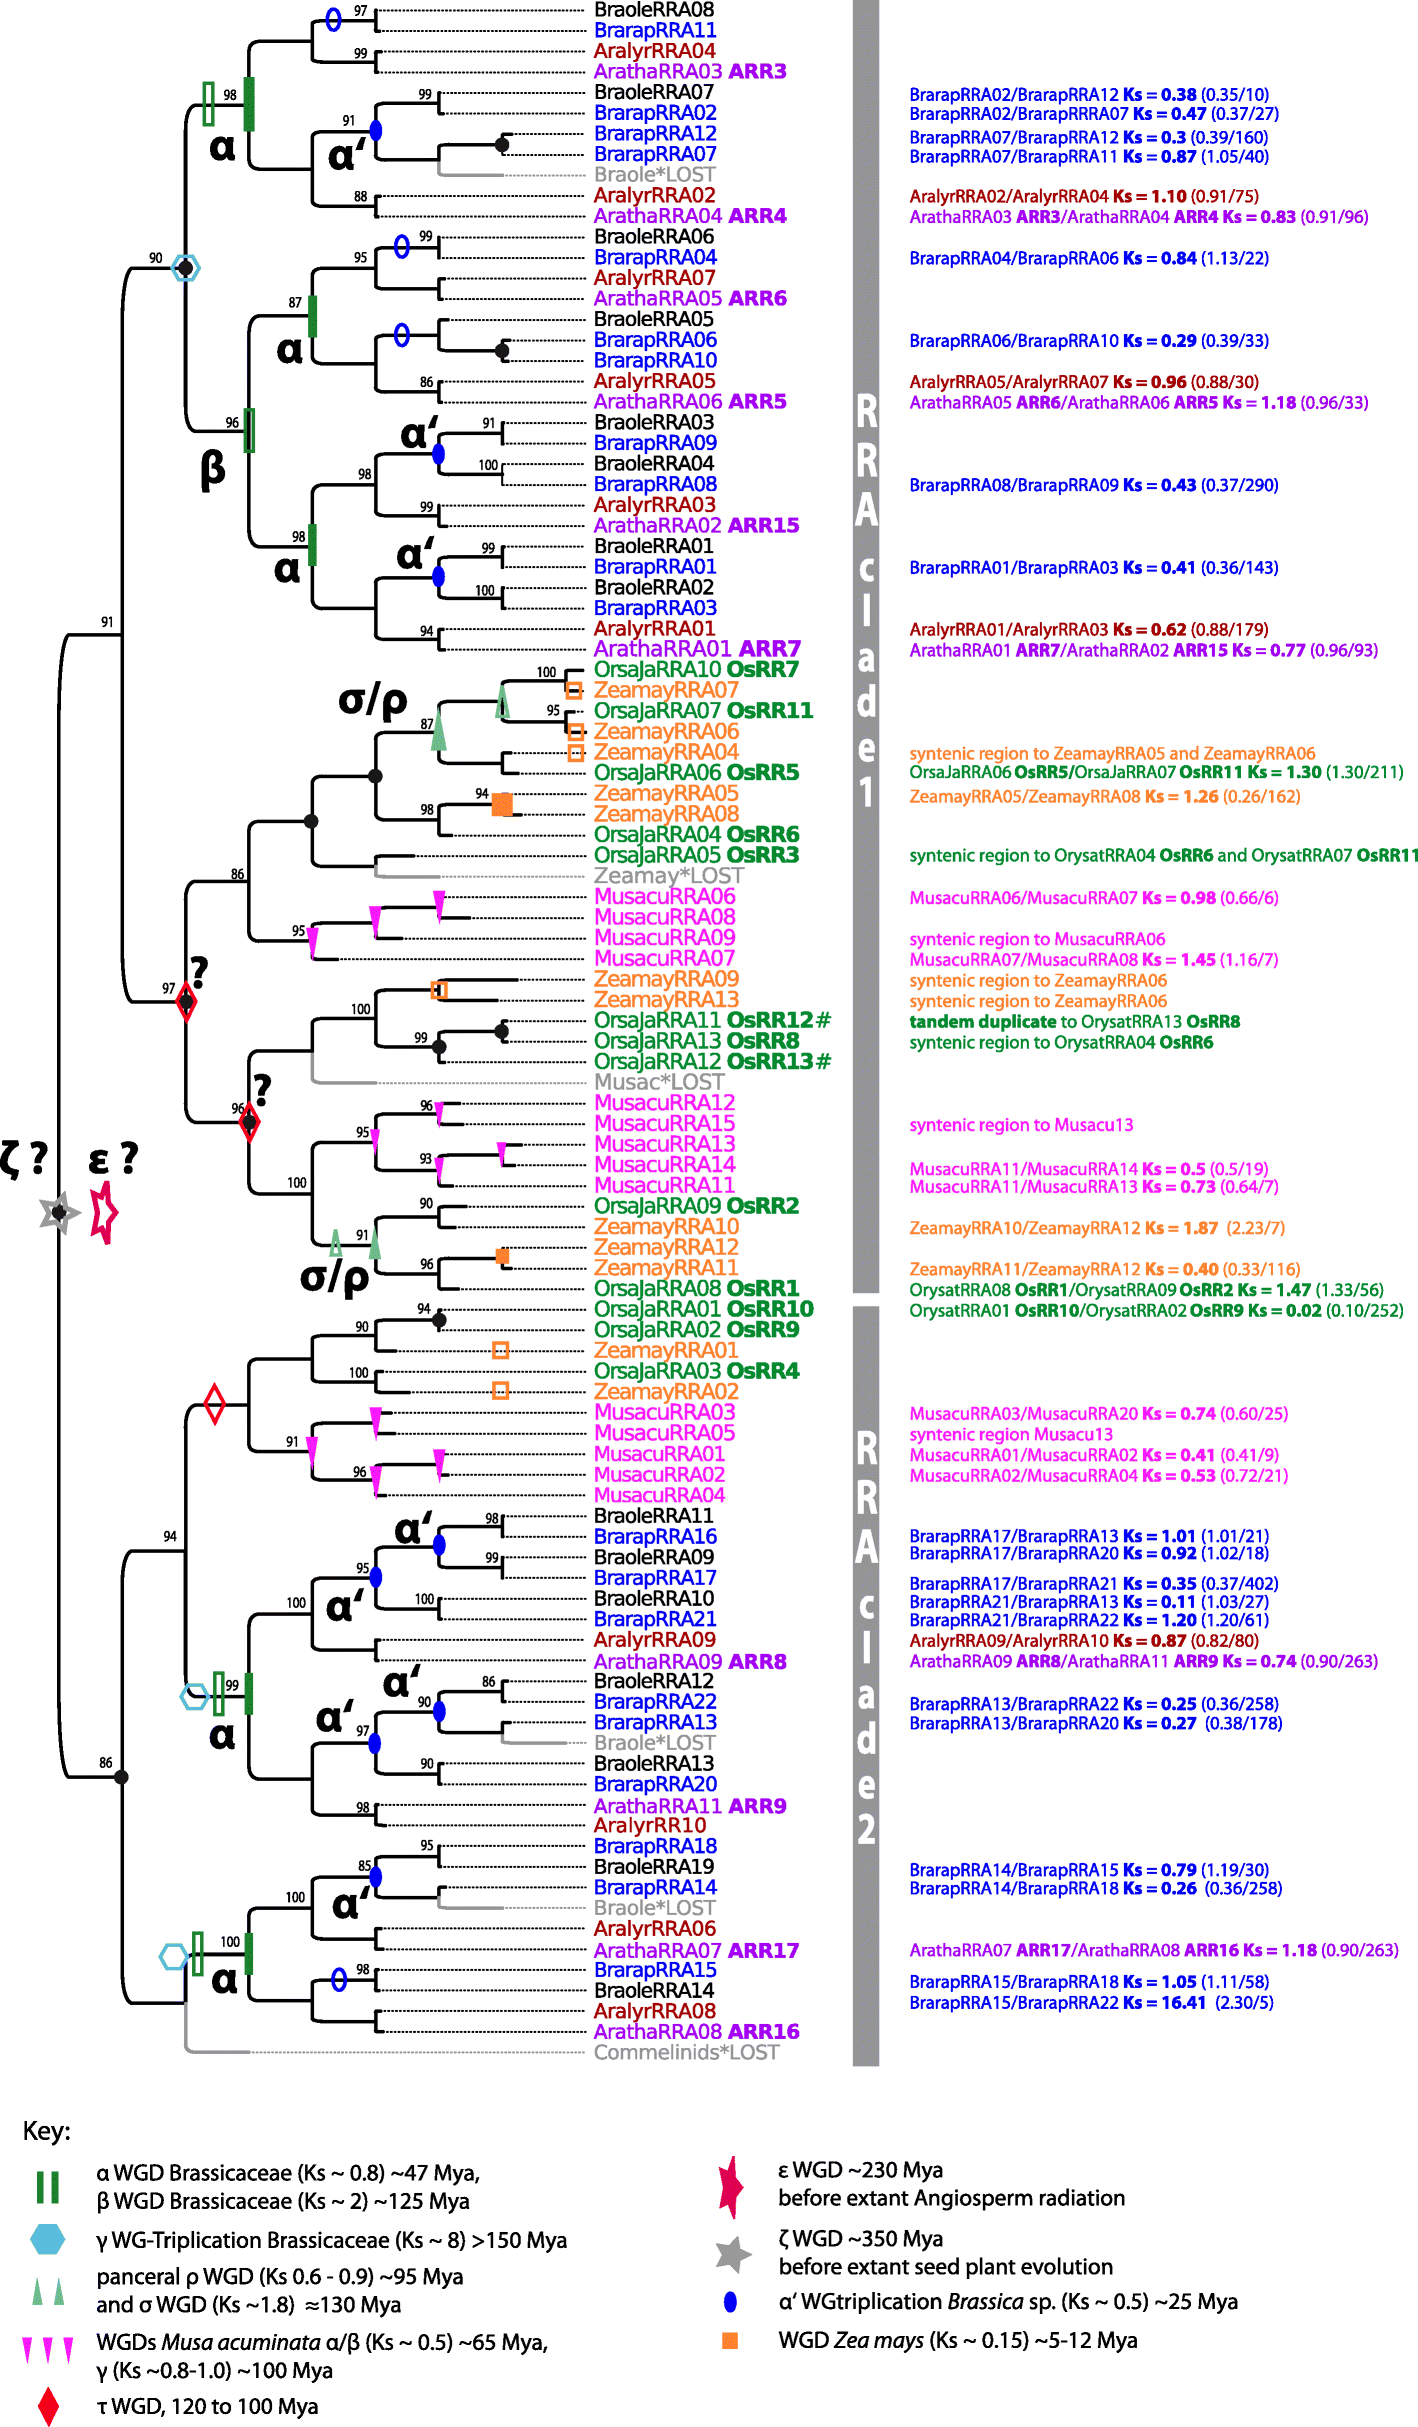Select the Musac*LOST leaf label
Viewport: 1418px width, 2427px height.
click(x=659, y=1082)
